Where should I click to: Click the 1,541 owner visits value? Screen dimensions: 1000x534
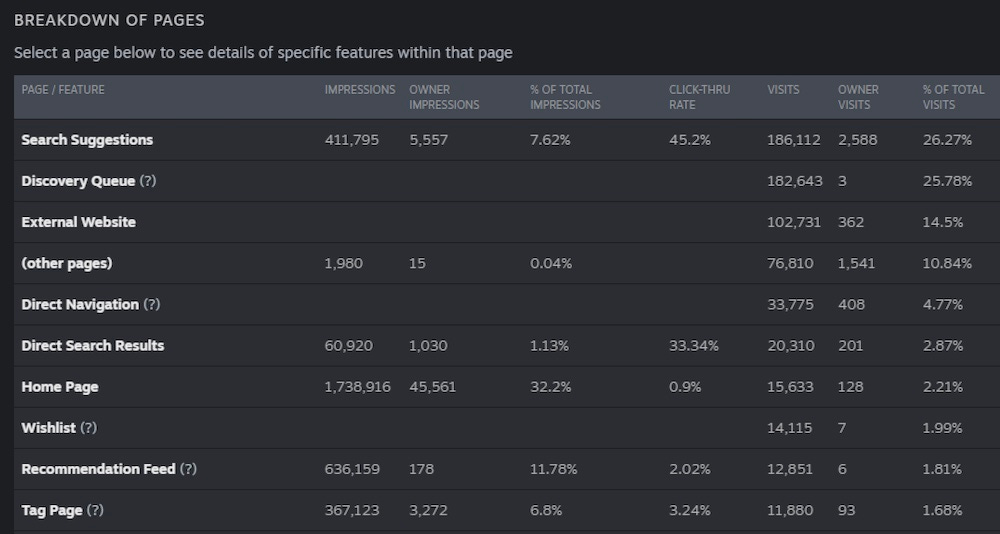click(x=857, y=263)
